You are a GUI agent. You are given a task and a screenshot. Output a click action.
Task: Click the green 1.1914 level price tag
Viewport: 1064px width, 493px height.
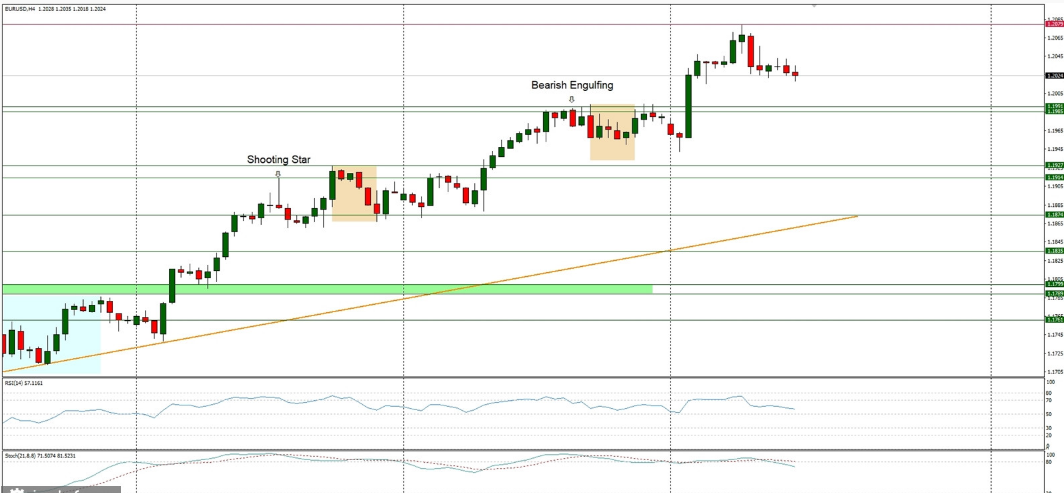coord(1053,177)
